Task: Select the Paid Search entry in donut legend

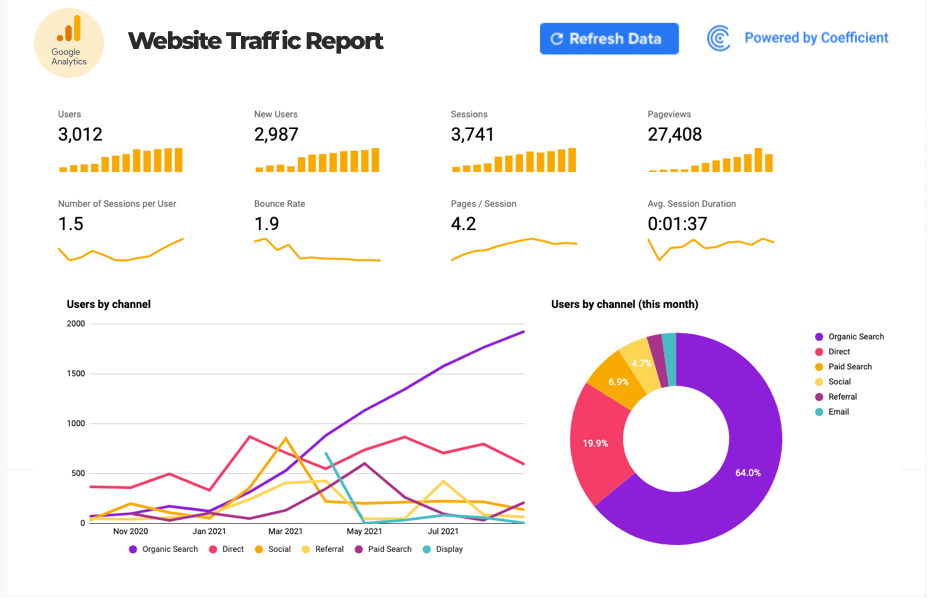Action: pos(849,367)
